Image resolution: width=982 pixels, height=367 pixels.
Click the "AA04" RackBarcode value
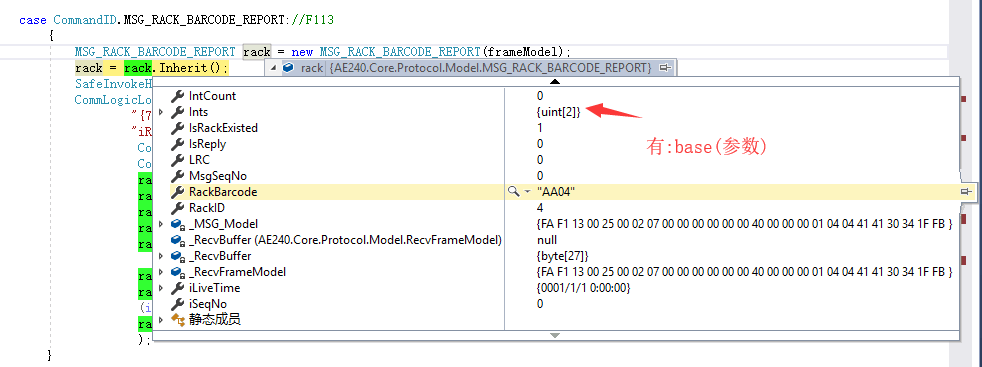point(556,192)
